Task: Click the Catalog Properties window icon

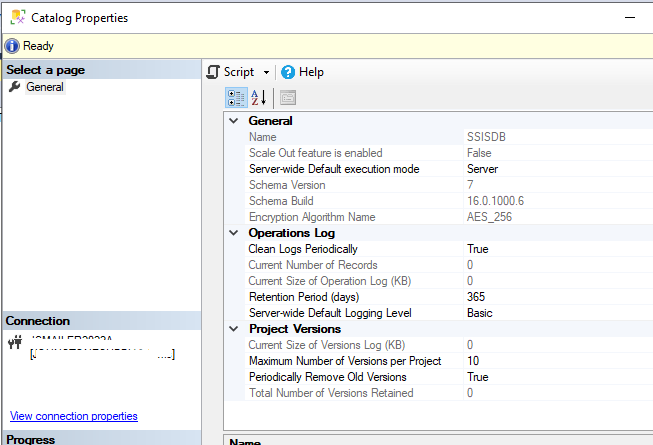Action: 17,17
